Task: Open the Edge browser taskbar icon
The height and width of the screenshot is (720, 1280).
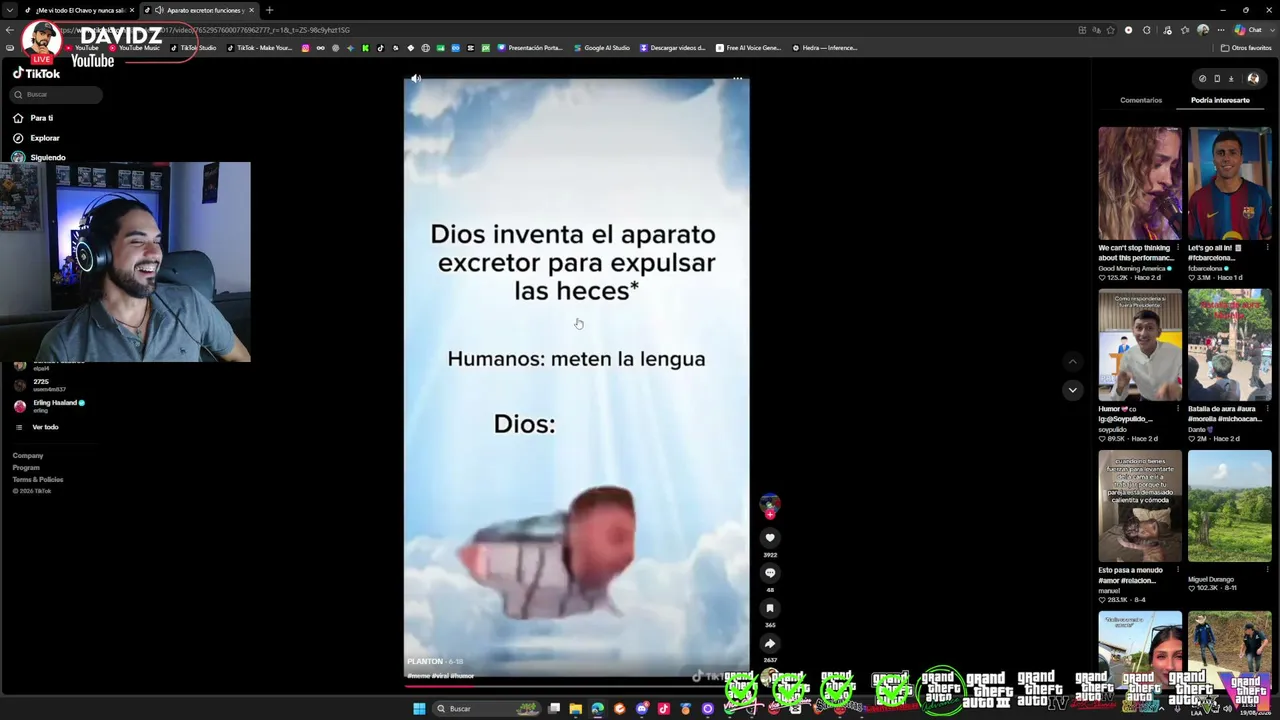Action: 597,709
